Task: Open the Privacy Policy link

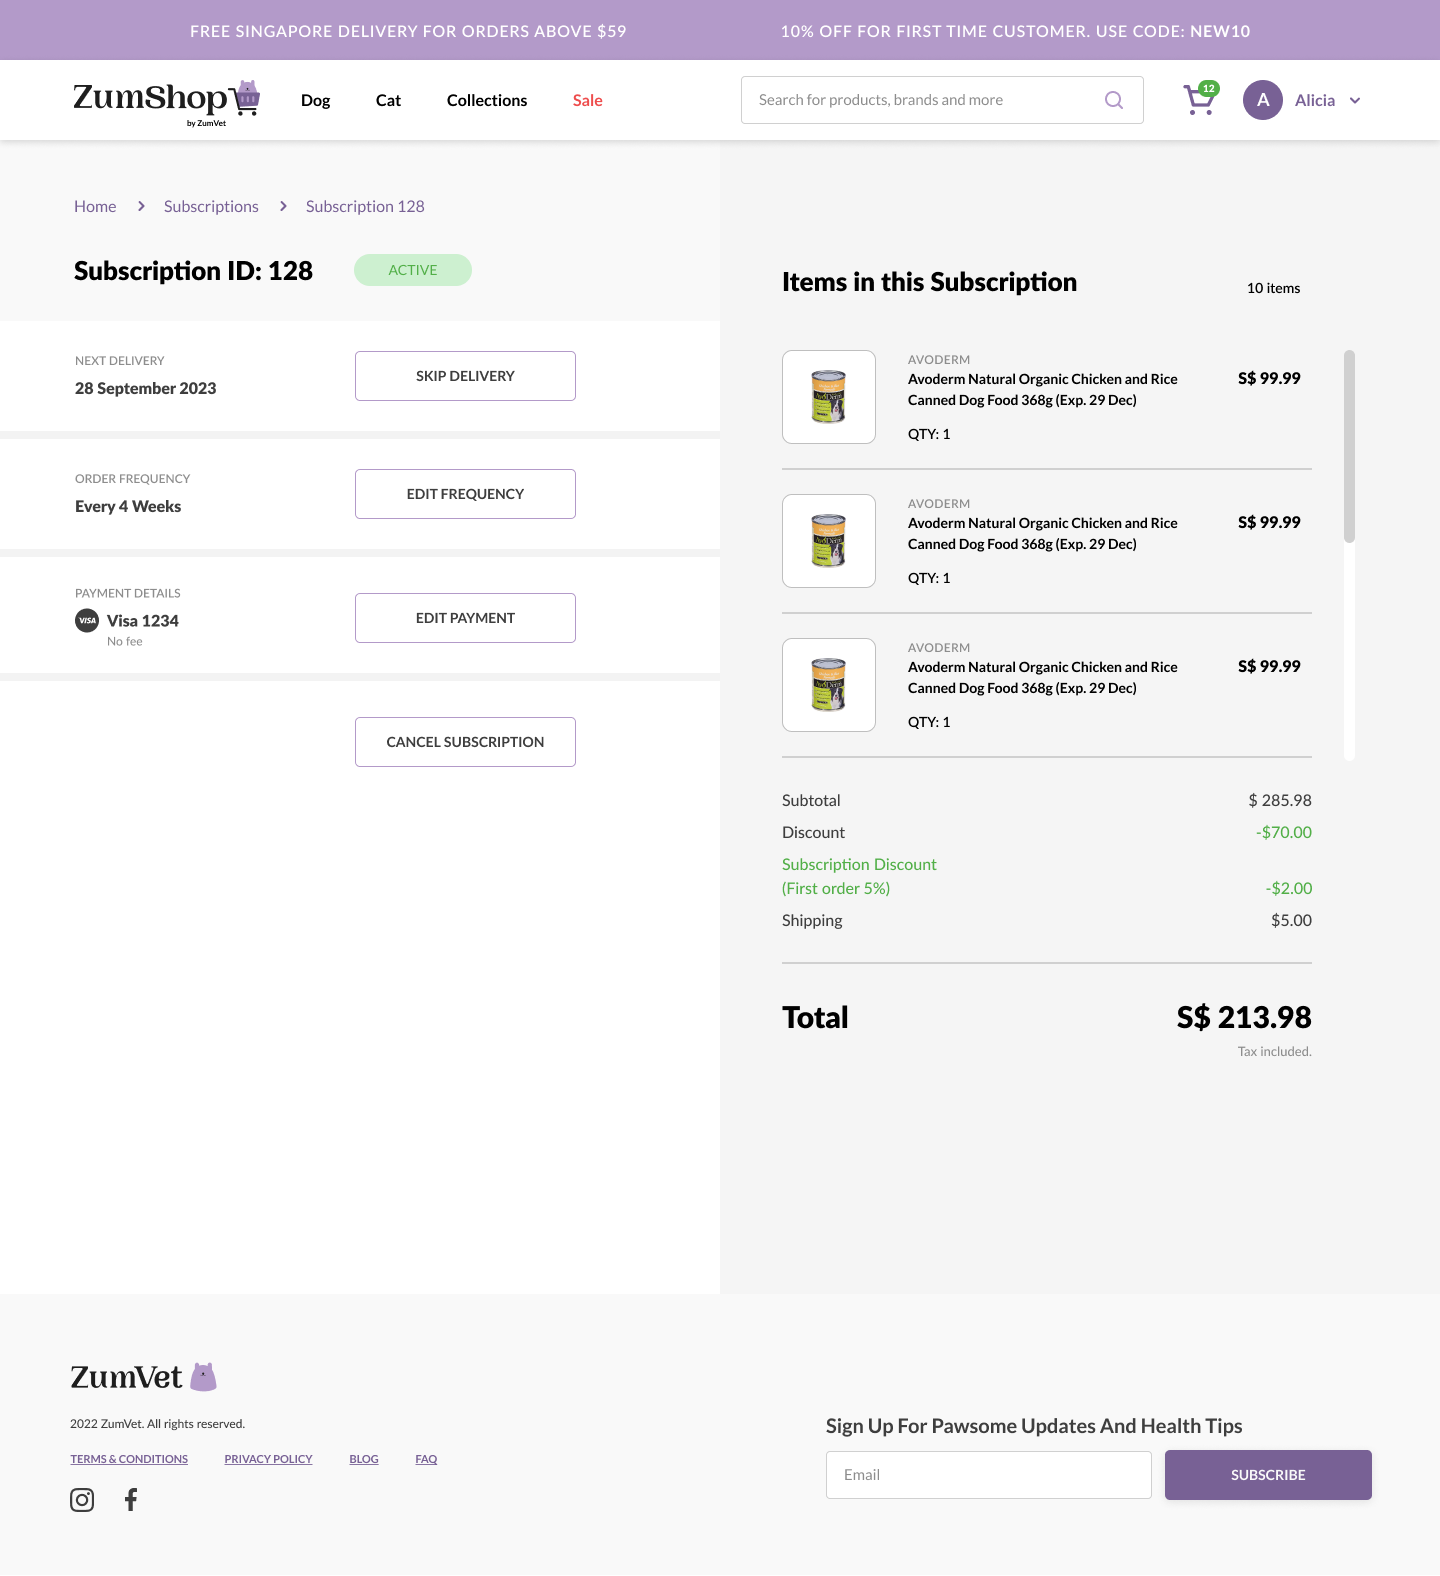Action: coord(268,1459)
